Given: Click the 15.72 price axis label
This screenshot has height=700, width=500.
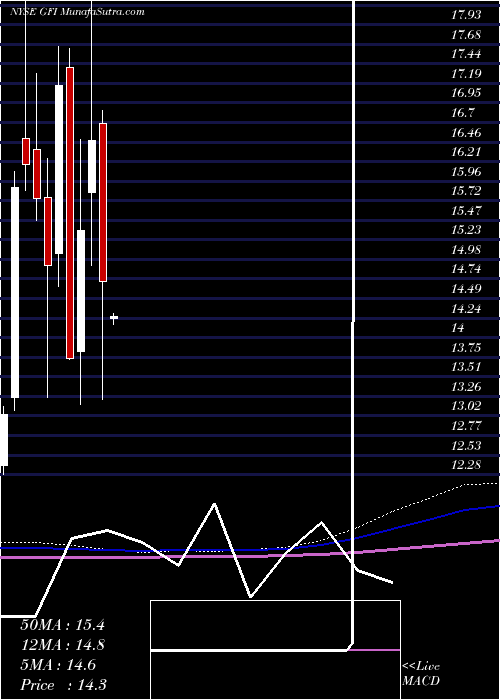Looking at the screenshot, I should tap(467, 191).
